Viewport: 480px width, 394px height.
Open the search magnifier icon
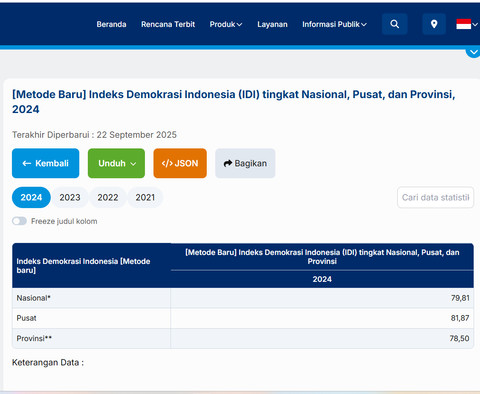click(x=395, y=24)
